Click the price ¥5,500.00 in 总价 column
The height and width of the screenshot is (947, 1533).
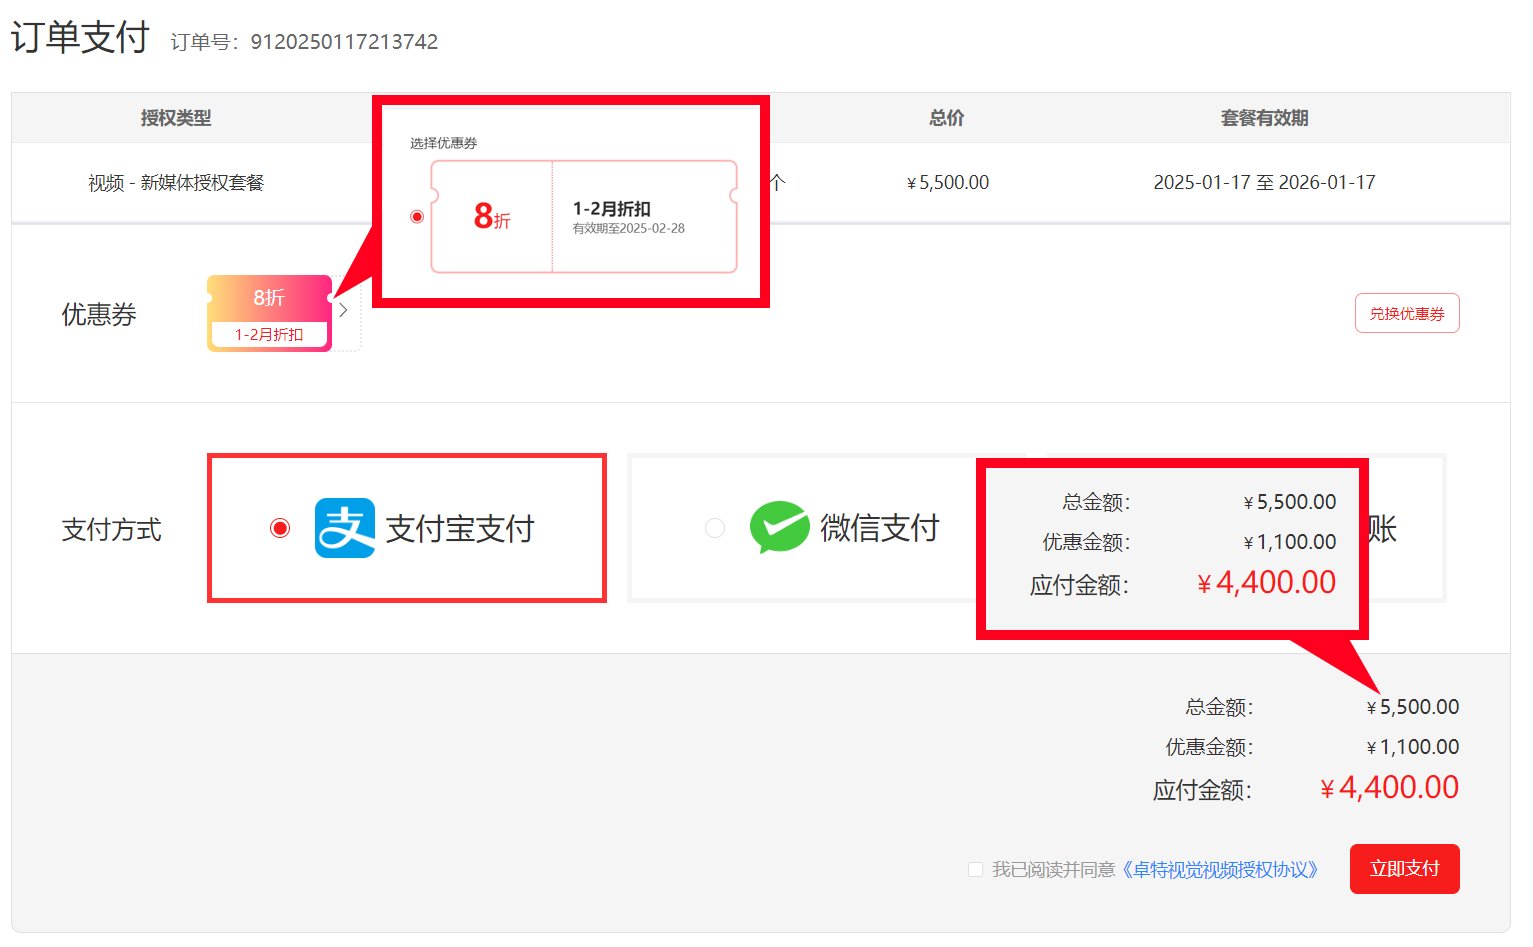pyautogui.click(x=948, y=183)
